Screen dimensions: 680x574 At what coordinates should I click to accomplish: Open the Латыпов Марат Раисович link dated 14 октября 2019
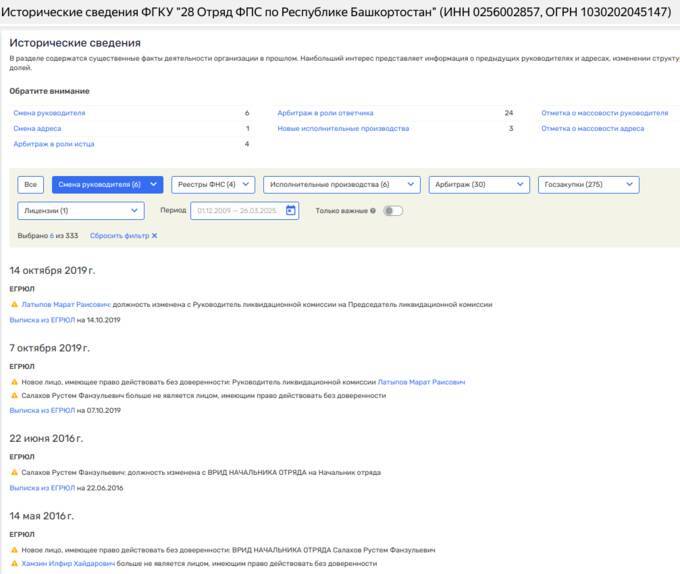tap(66, 304)
